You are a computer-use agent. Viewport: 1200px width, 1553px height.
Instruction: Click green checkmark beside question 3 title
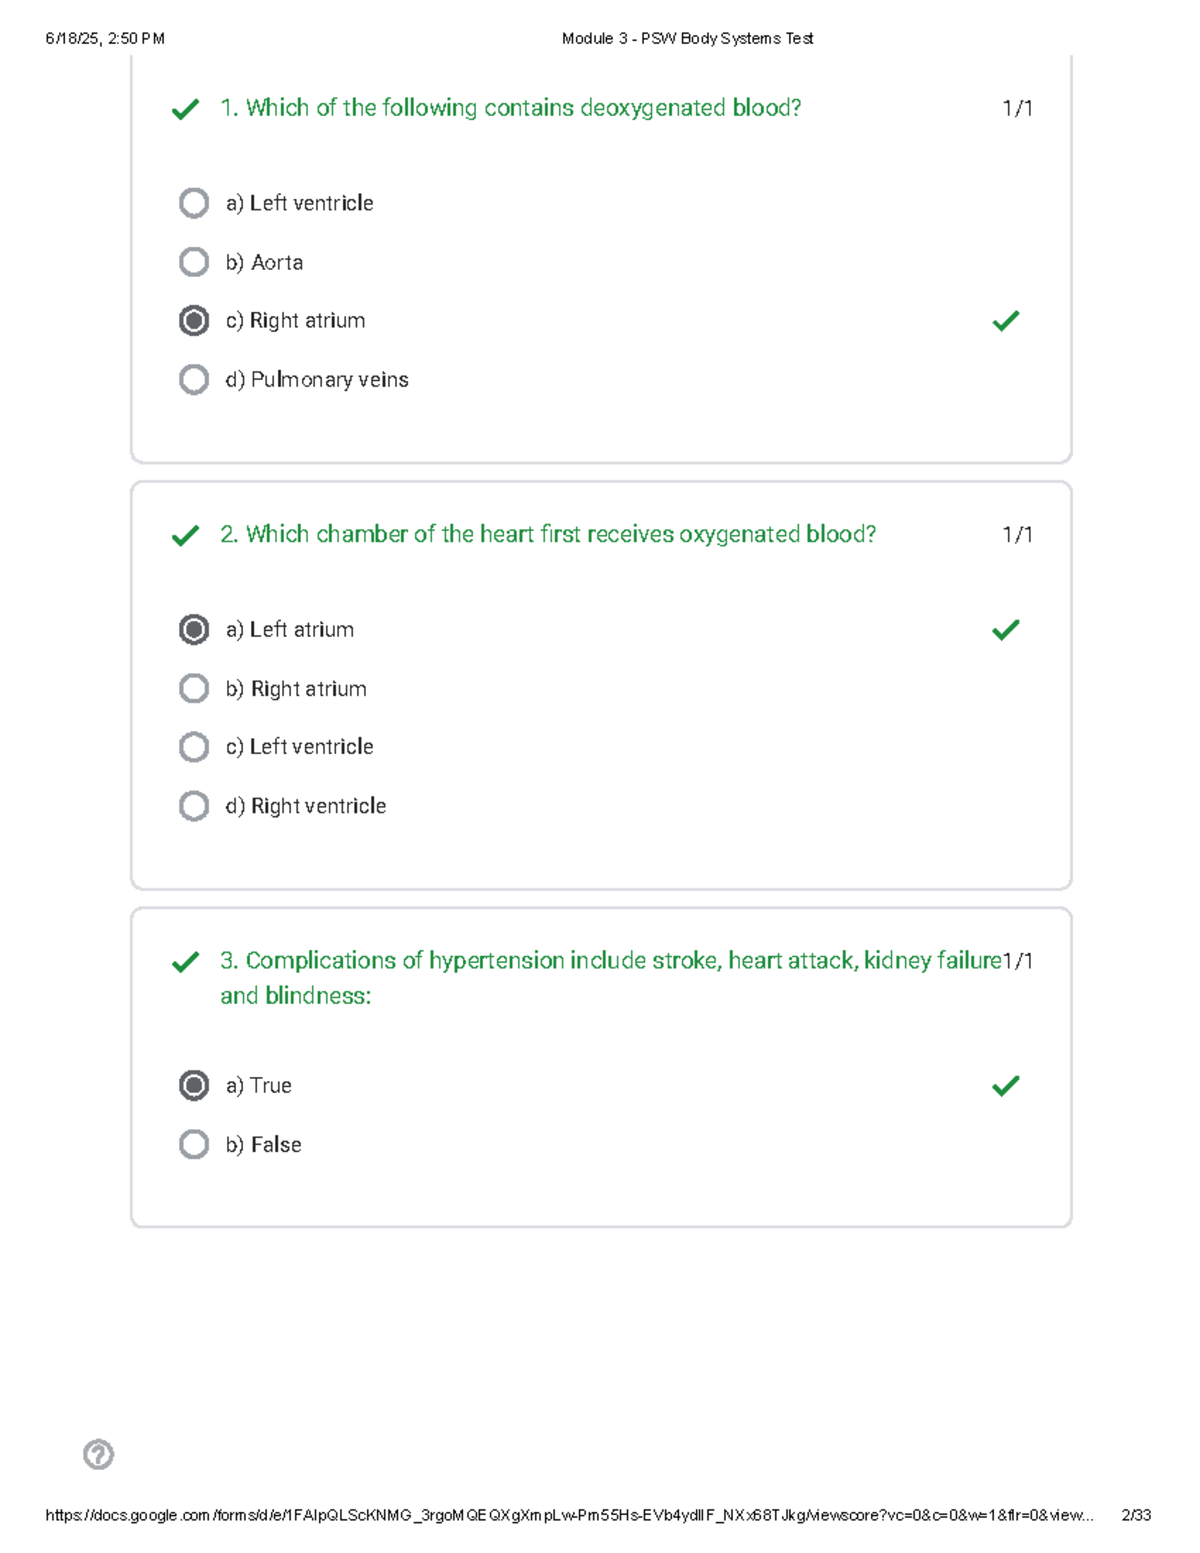click(x=185, y=962)
